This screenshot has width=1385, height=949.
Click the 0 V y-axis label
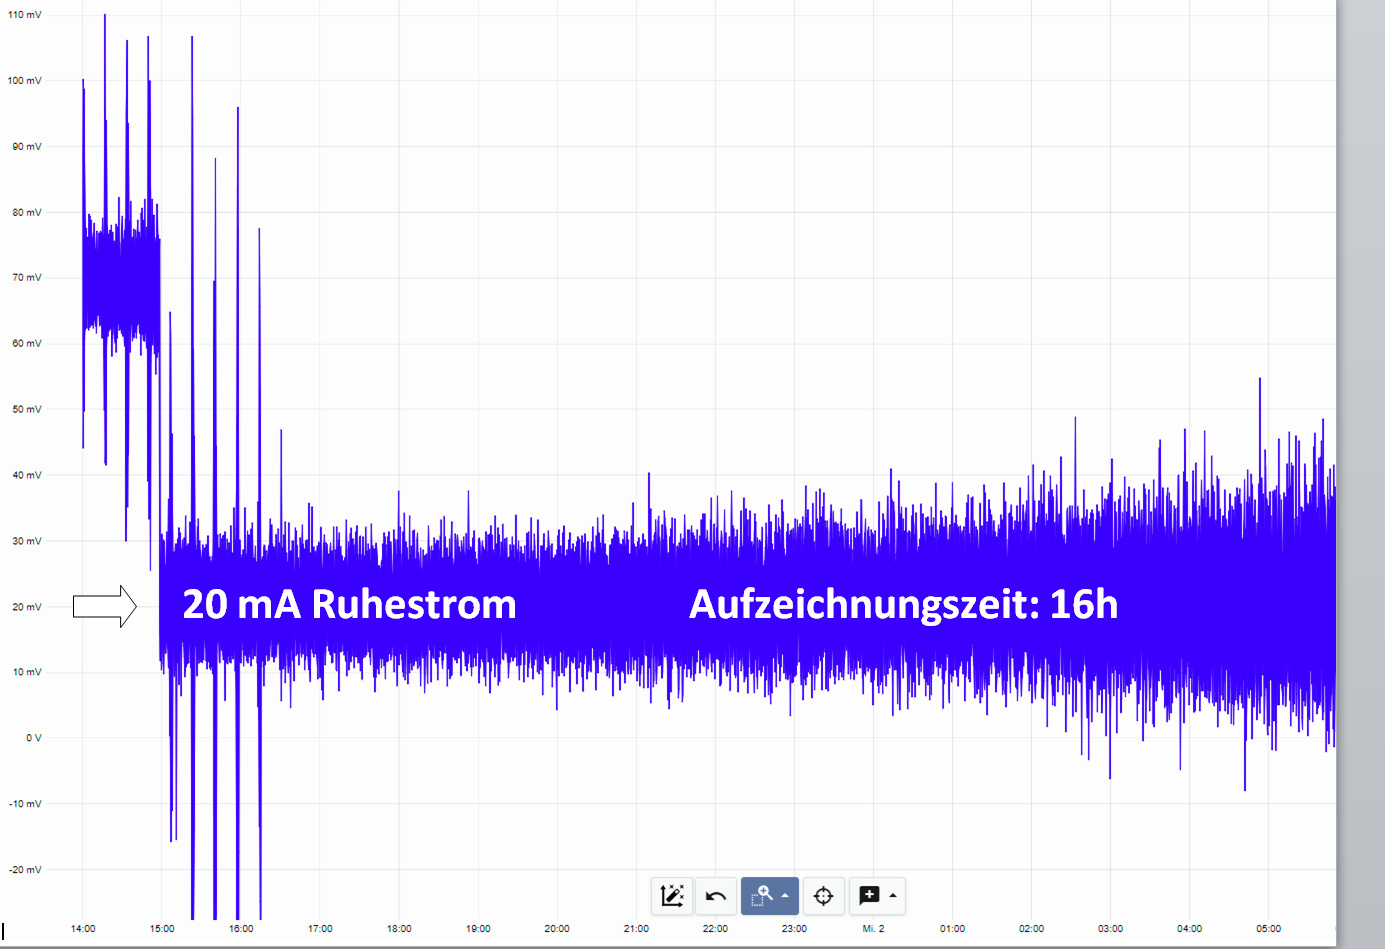[x=33, y=738]
